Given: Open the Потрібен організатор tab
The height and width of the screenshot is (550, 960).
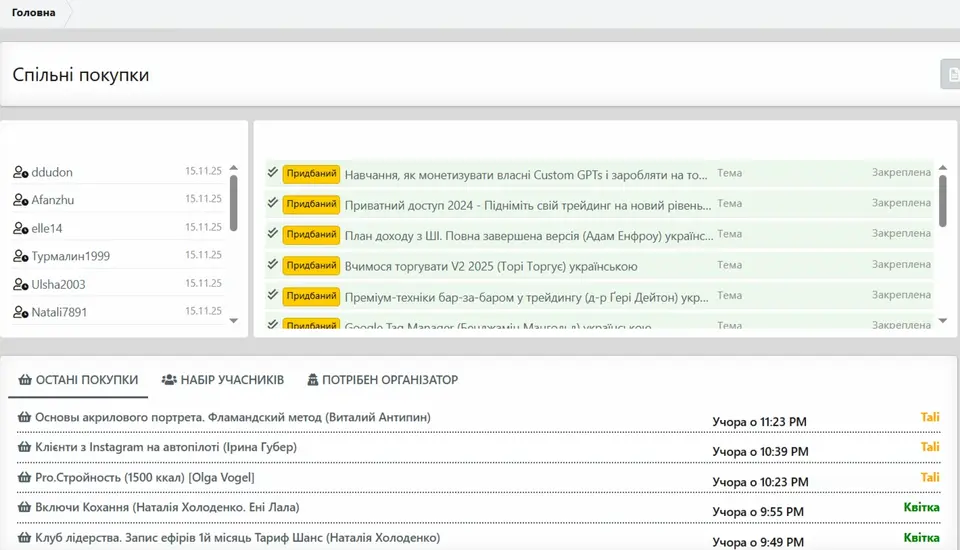Looking at the screenshot, I should (382, 380).
